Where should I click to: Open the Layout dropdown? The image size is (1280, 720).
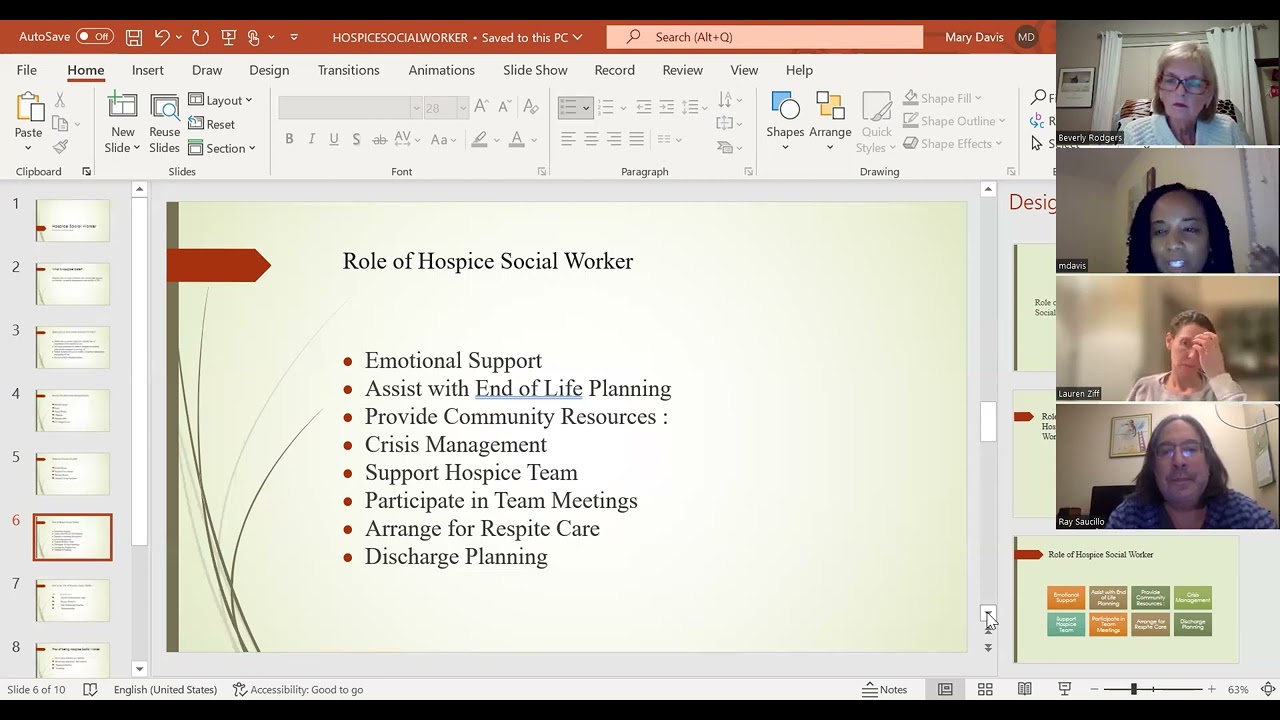pos(220,100)
